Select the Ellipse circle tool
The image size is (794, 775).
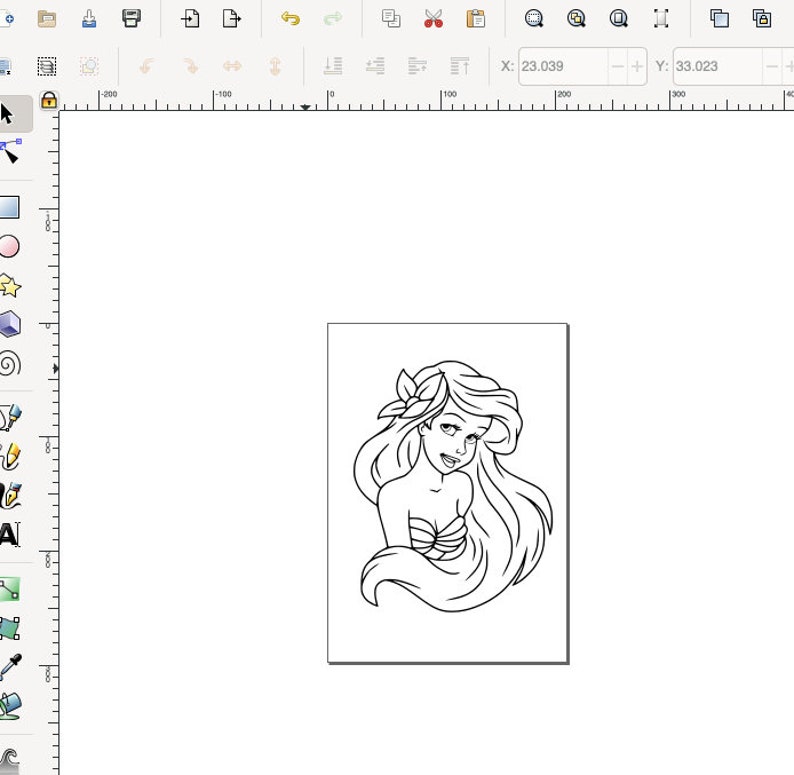[x=9, y=247]
